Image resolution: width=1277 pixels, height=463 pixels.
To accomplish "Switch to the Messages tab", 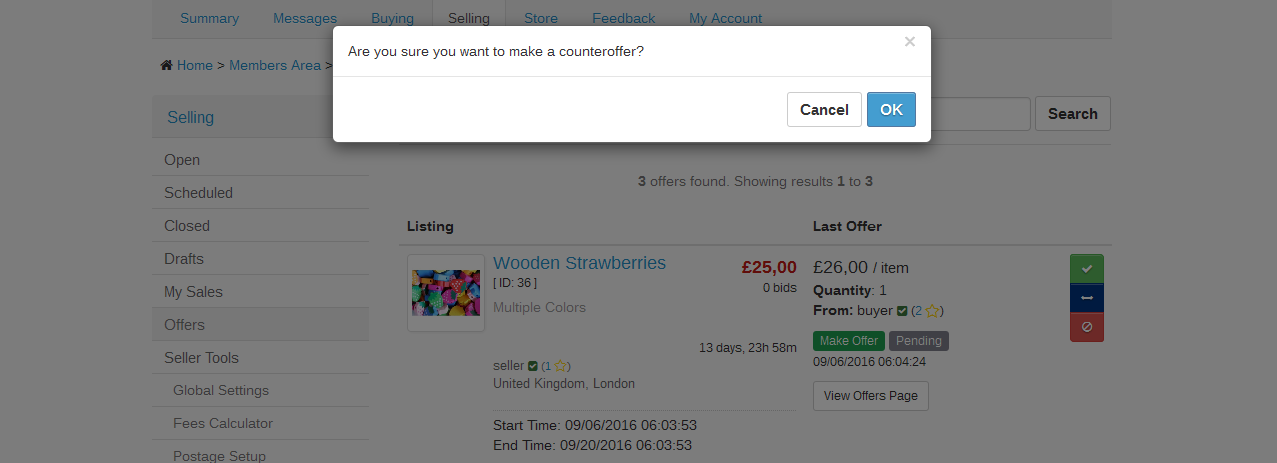I will click(x=305, y=18).
